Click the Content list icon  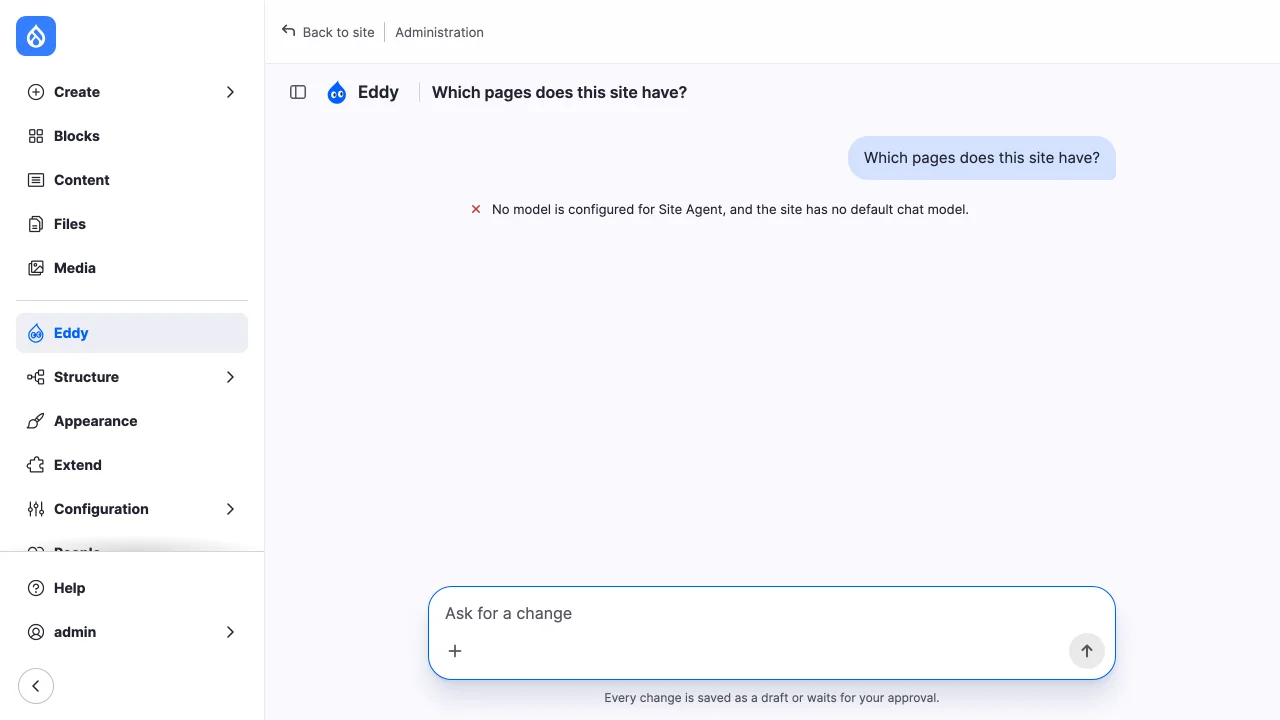click(x=36, y=180)
